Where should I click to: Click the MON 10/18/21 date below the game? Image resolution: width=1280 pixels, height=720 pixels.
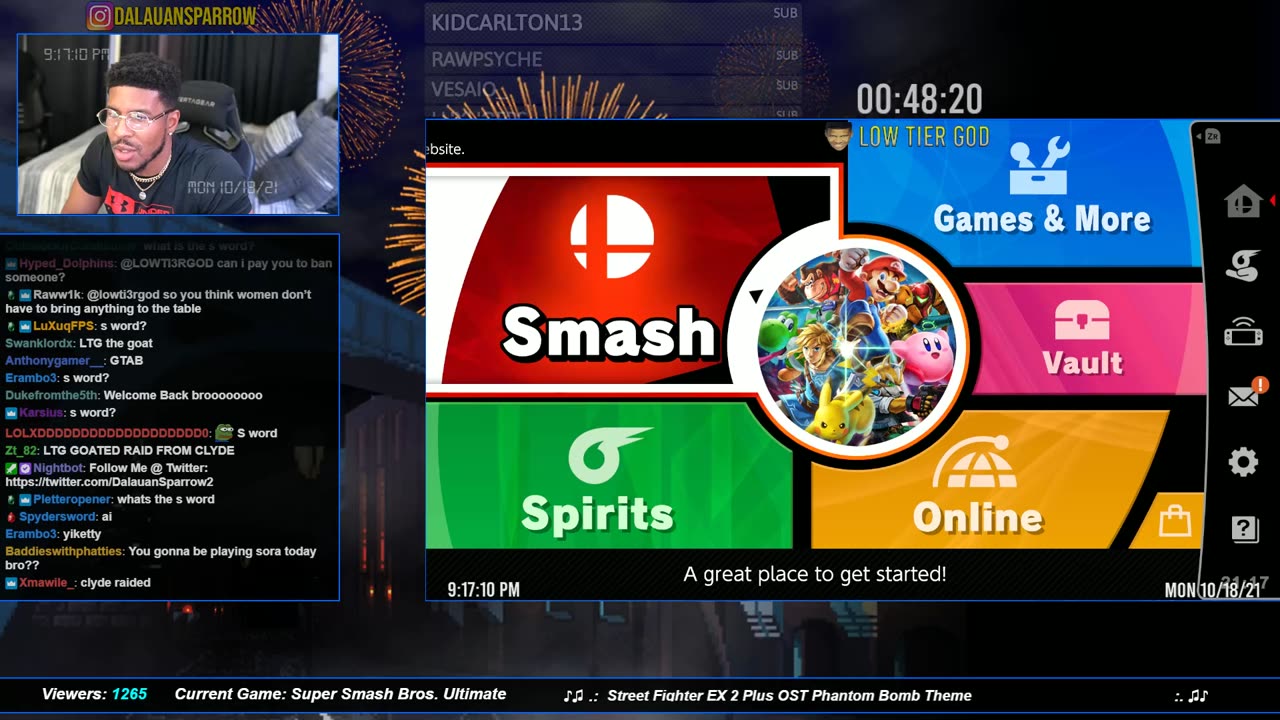point(1212,590)
